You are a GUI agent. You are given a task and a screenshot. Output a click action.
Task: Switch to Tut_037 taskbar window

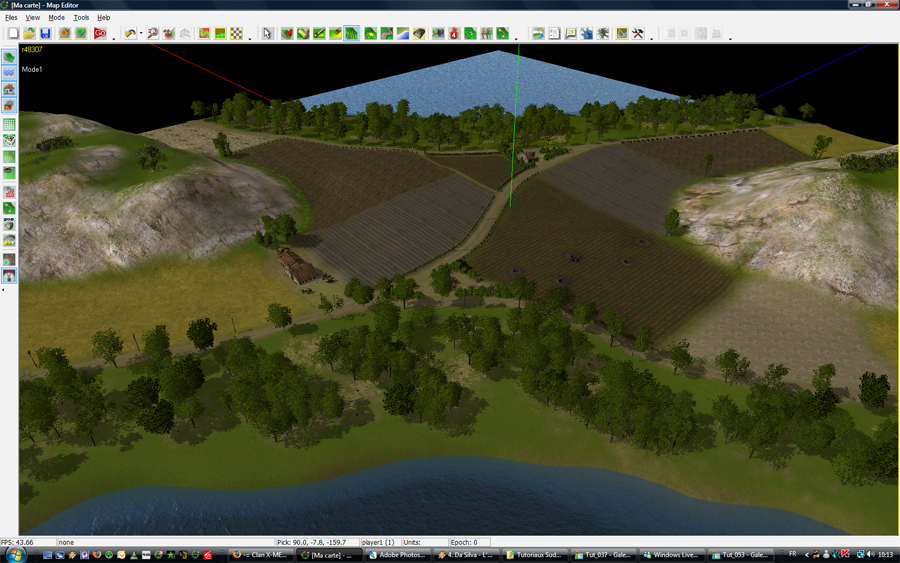(x=603, y=555)
